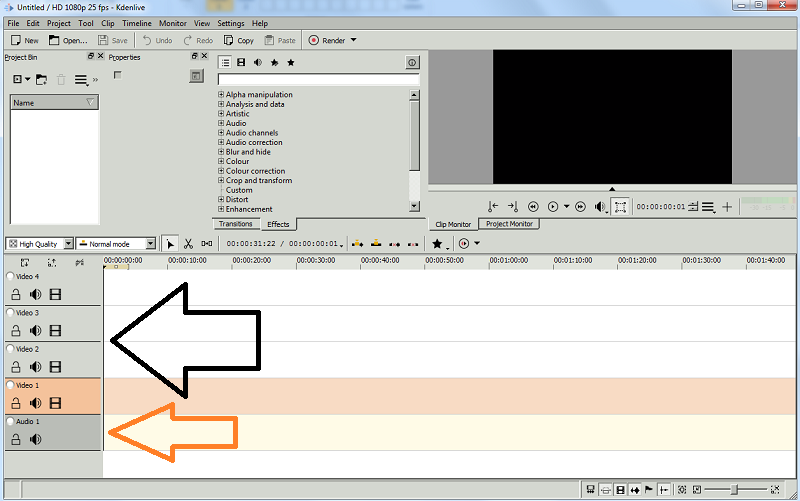Toggle show markers comments flag icon
This screenshot has width=800, height=501.
649,490
